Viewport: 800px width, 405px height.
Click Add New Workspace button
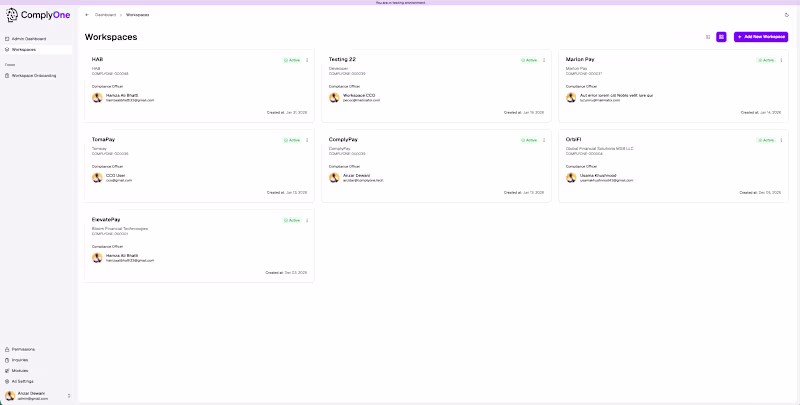click(x=760, y=37)
